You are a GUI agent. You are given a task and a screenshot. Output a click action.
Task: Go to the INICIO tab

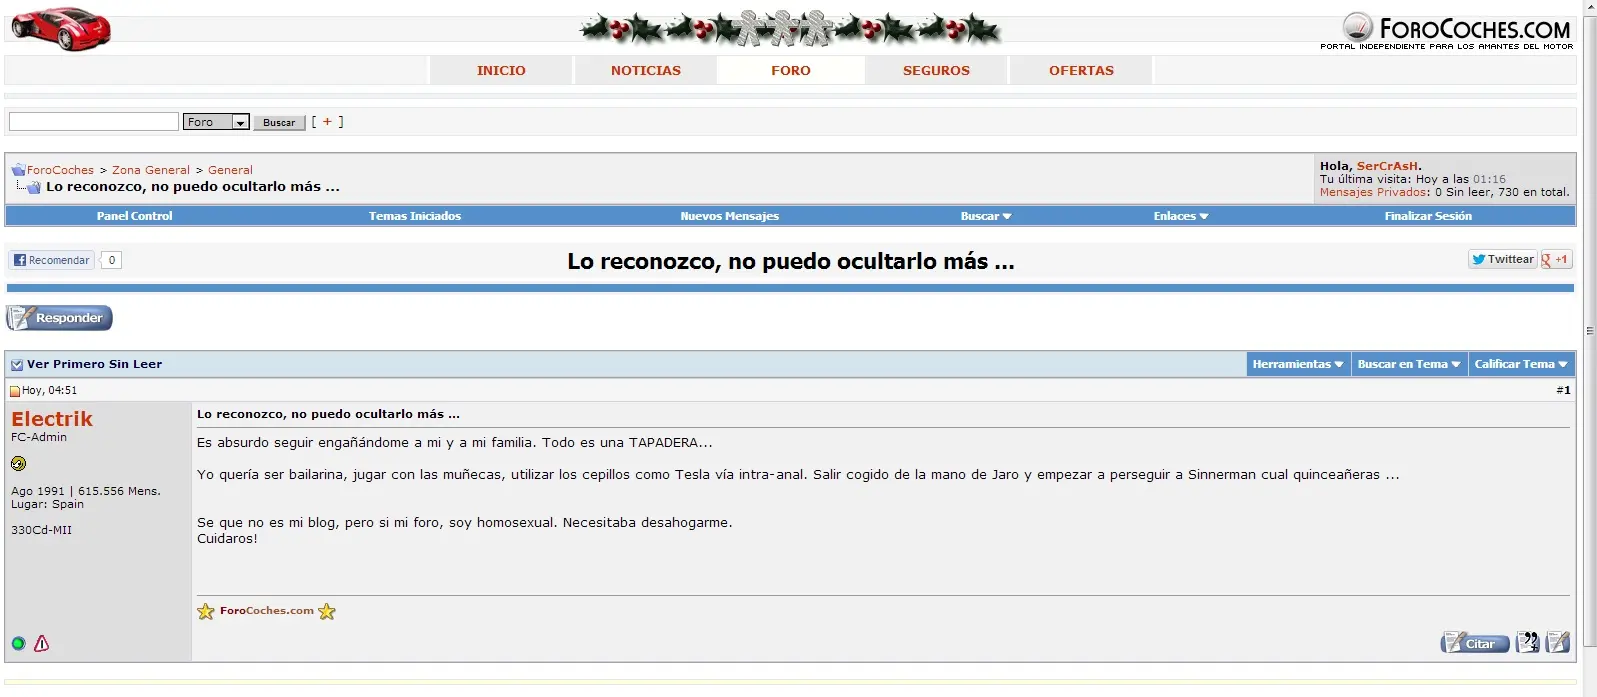point(501,70)
